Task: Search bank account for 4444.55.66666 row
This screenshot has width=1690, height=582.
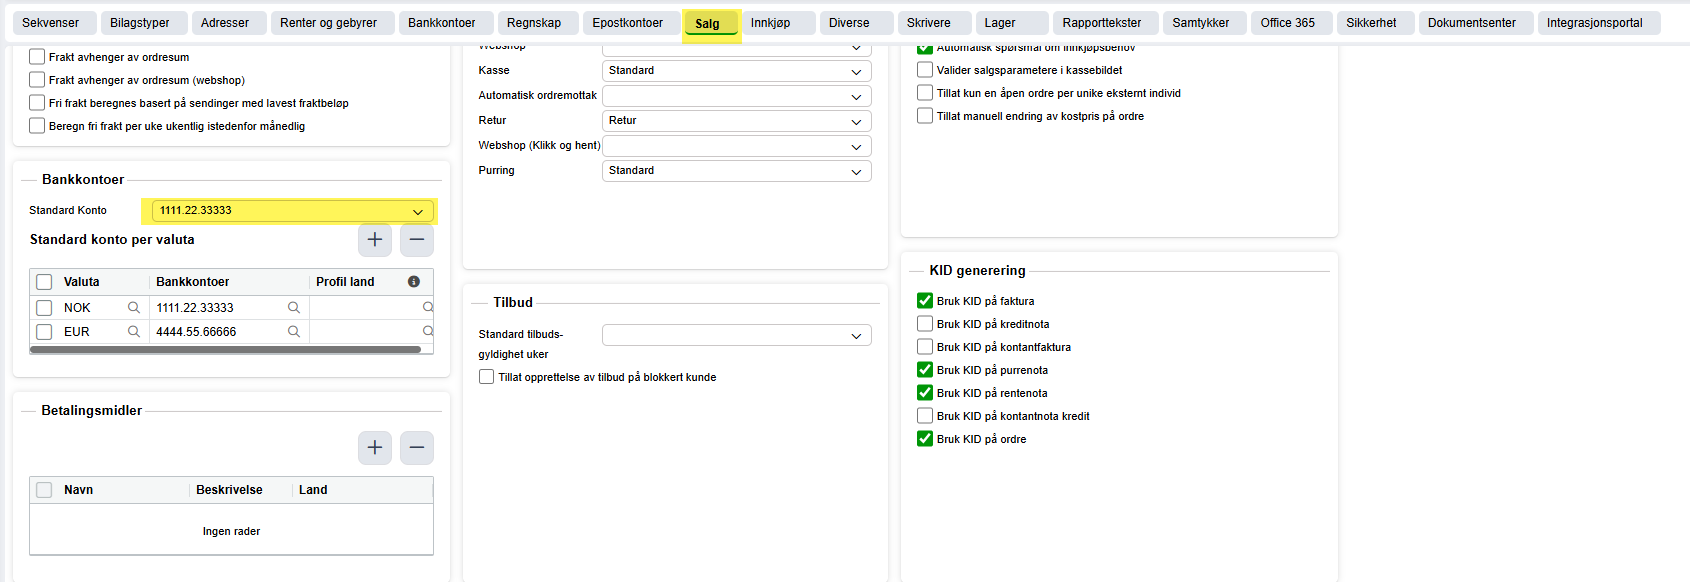Action: click(294, 332)
